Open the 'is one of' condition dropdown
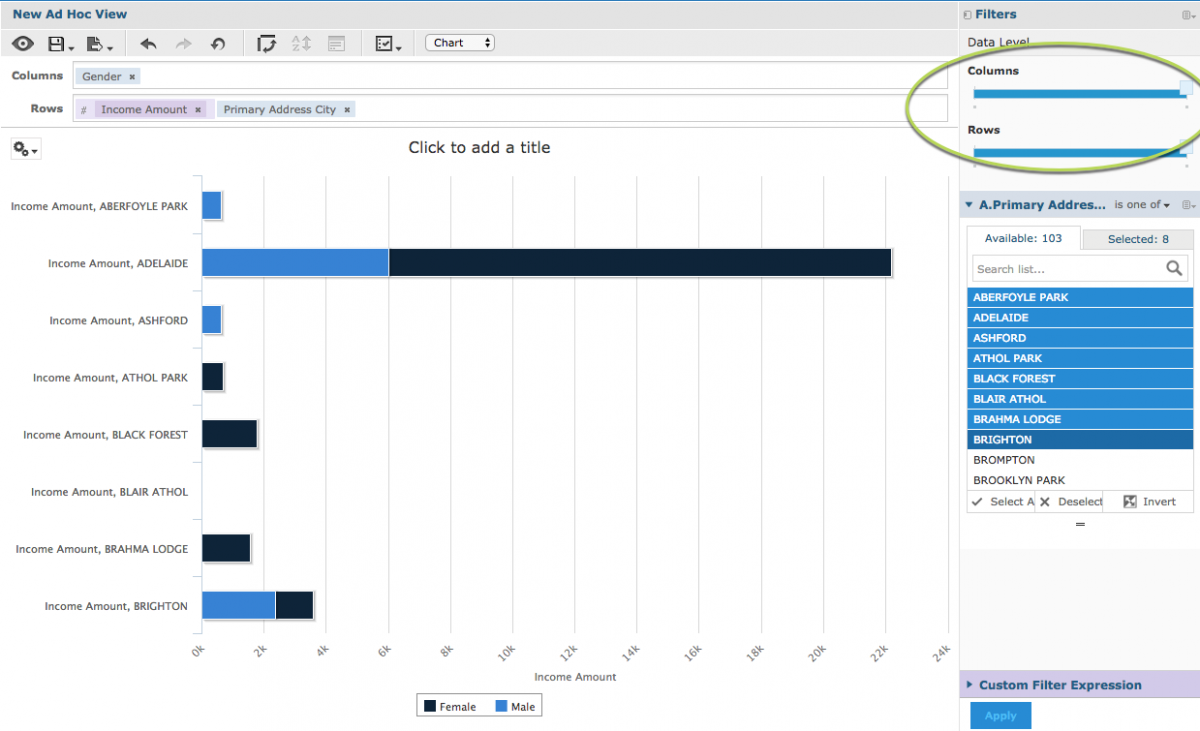This screenshot has width=1200, height=731. pyautogui.click(x=1138, y=204)
